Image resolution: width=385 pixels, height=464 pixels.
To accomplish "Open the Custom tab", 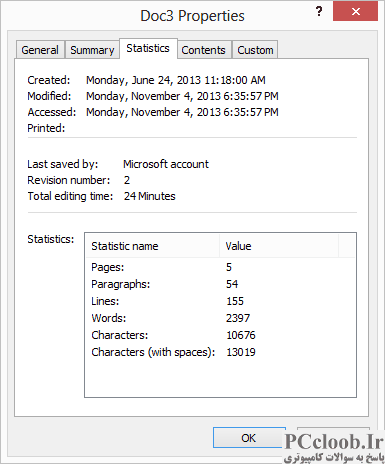I will pyautogui.click(x=255, y=50).
